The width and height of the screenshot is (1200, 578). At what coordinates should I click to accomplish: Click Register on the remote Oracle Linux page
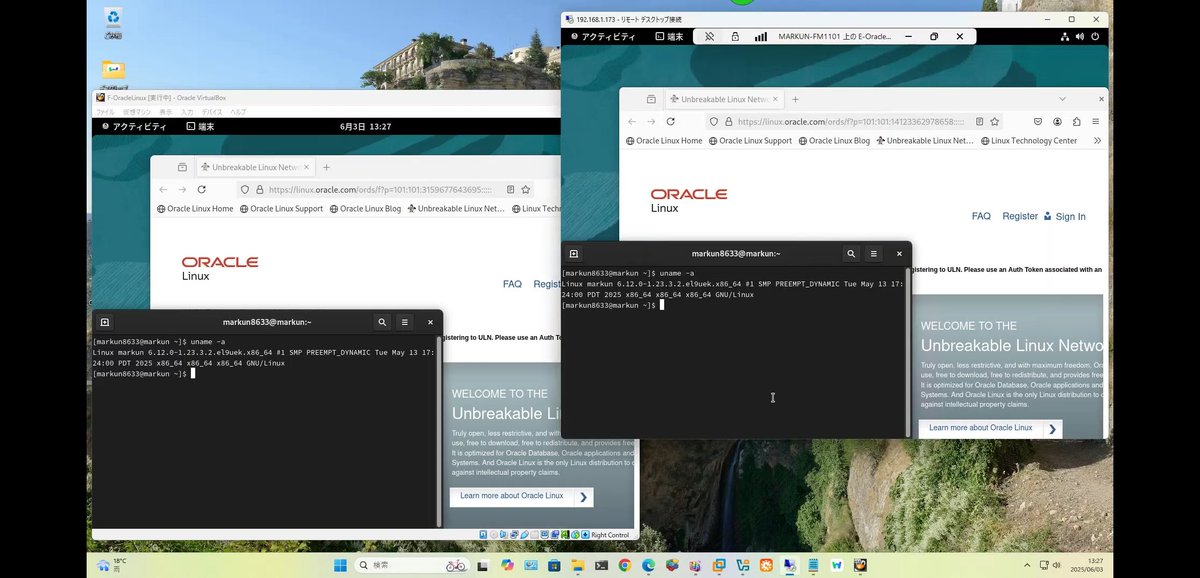click(x=1020, y=216)
